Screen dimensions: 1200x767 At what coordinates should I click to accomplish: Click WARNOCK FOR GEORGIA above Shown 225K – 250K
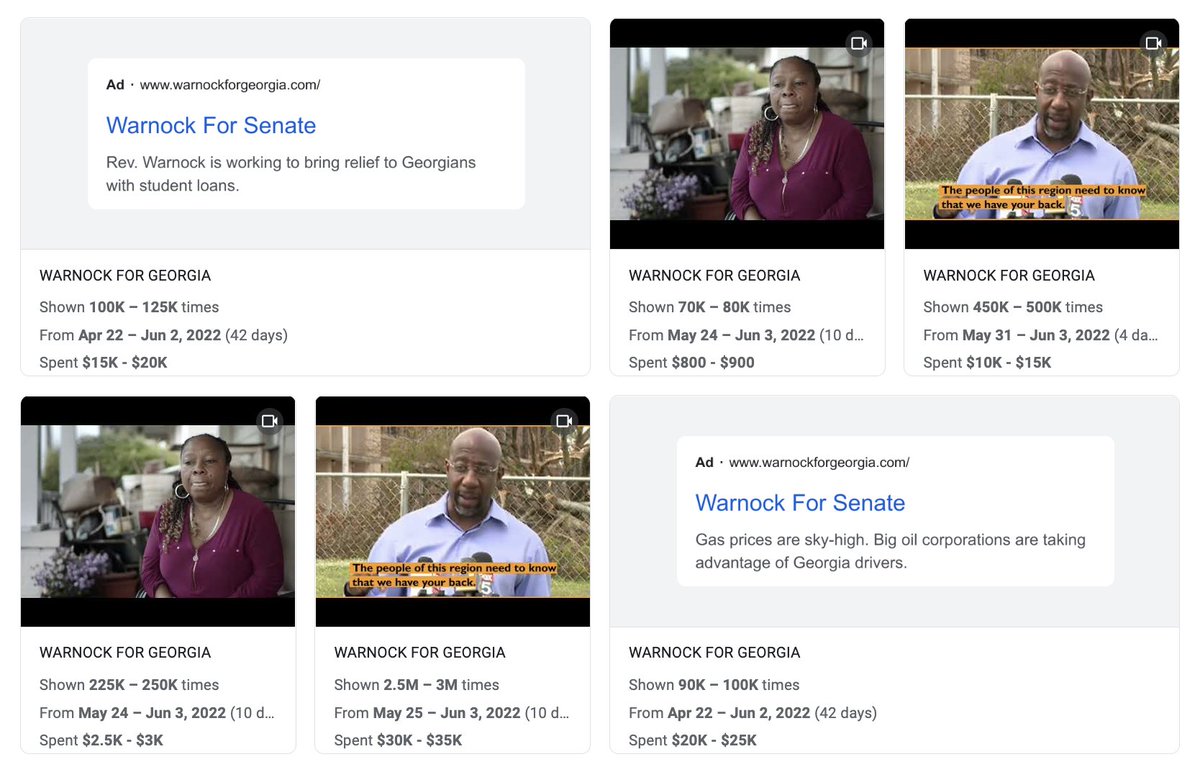pyautogui.click(x=125, y=652)
